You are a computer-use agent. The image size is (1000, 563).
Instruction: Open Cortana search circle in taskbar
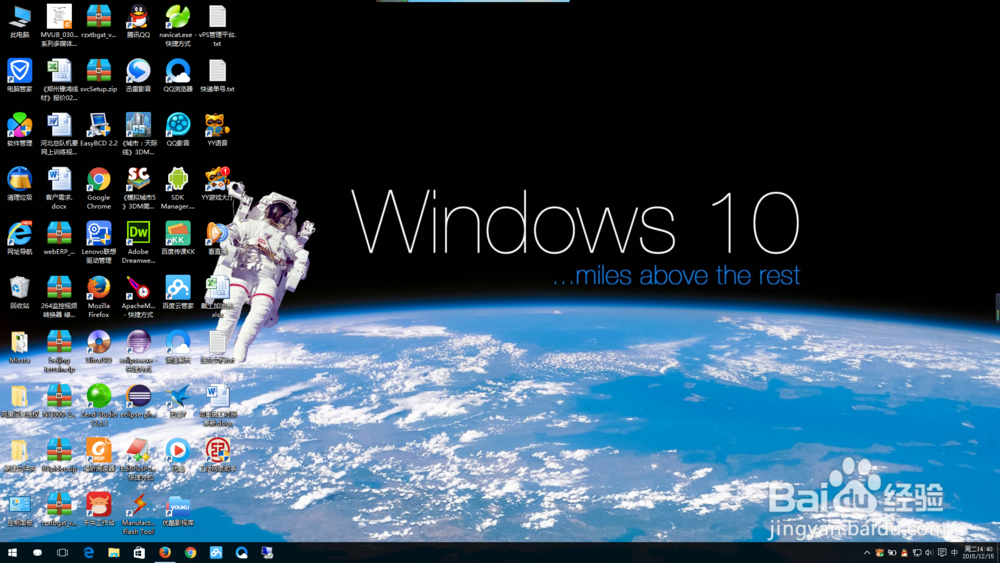tap(37, 553)
